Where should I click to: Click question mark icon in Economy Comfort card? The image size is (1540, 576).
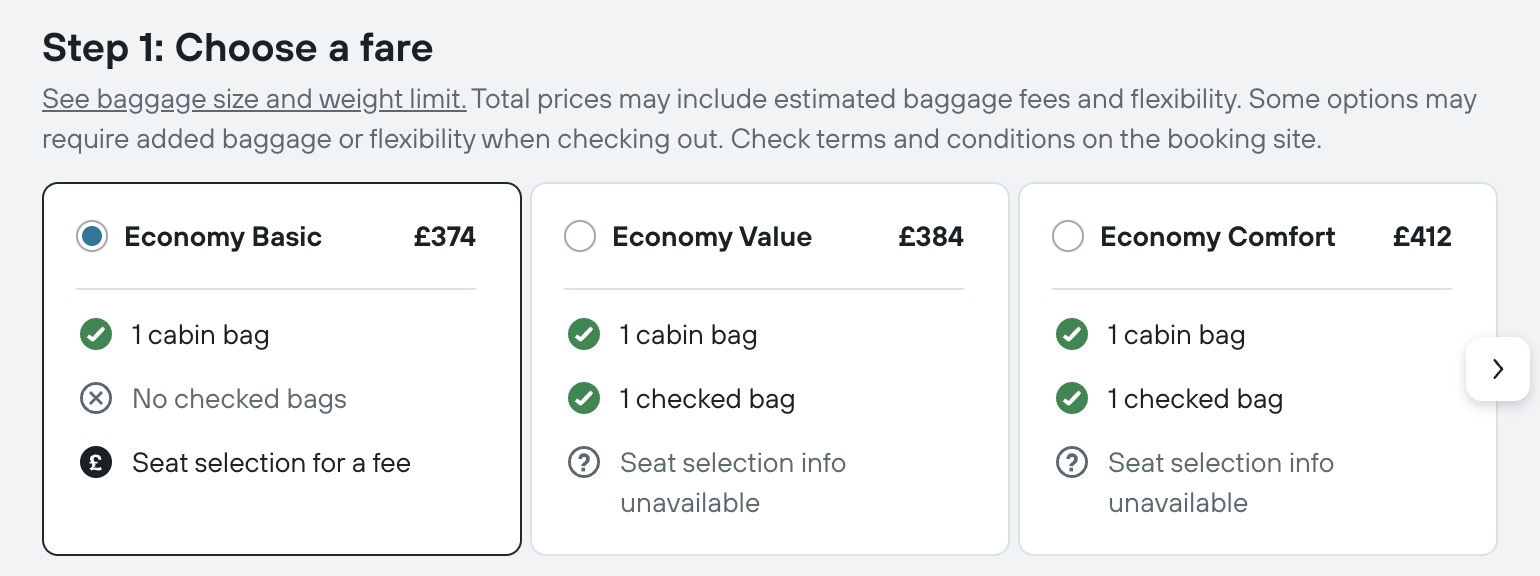pos(1072,463)
